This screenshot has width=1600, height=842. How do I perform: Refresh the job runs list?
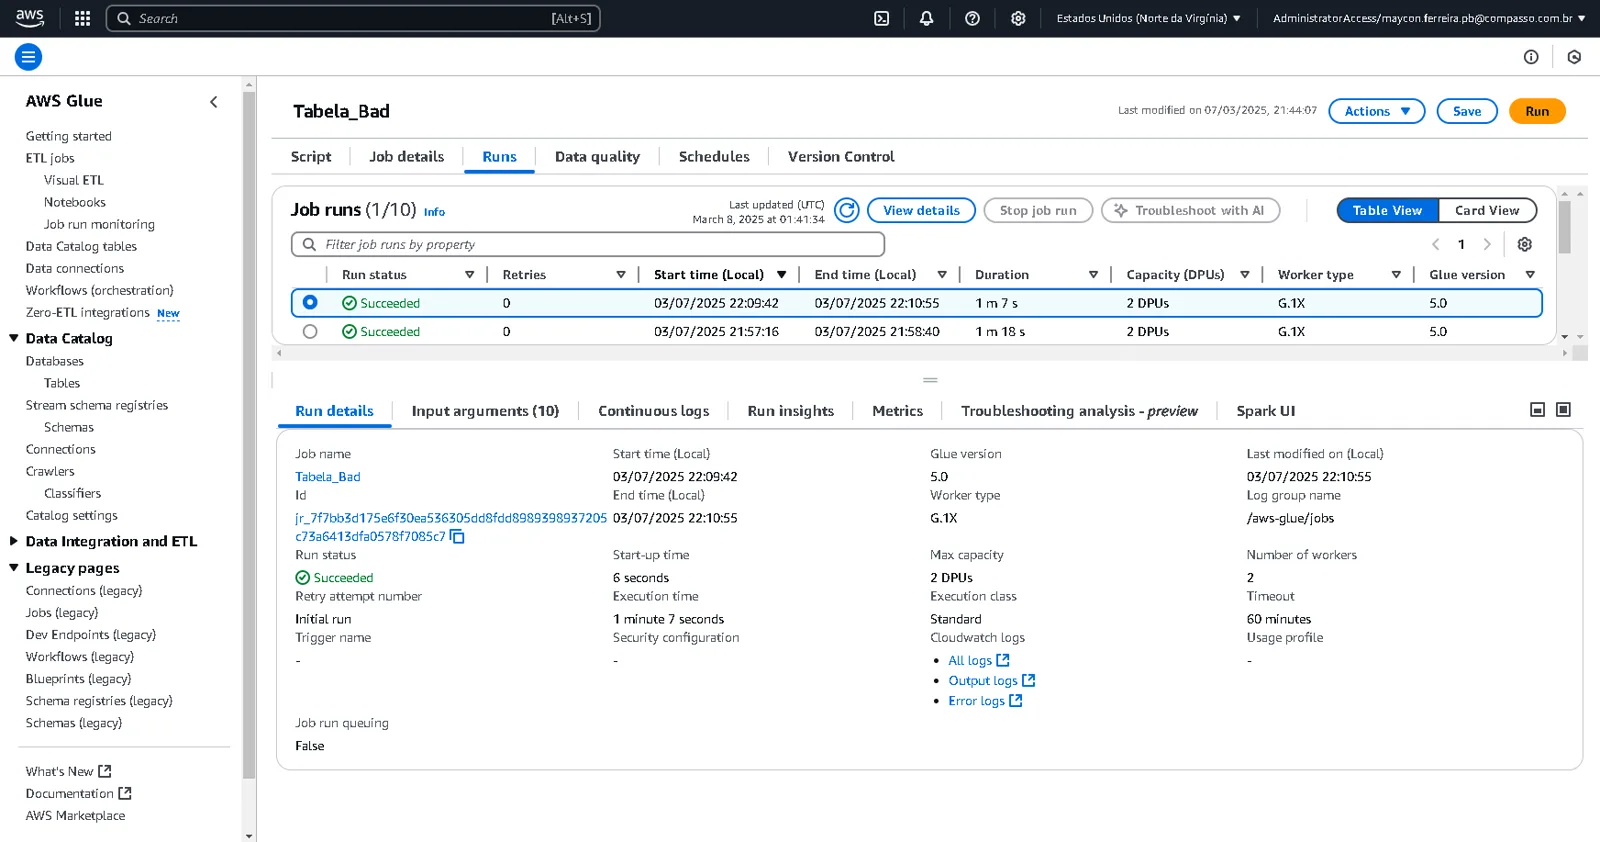point(847,210)
